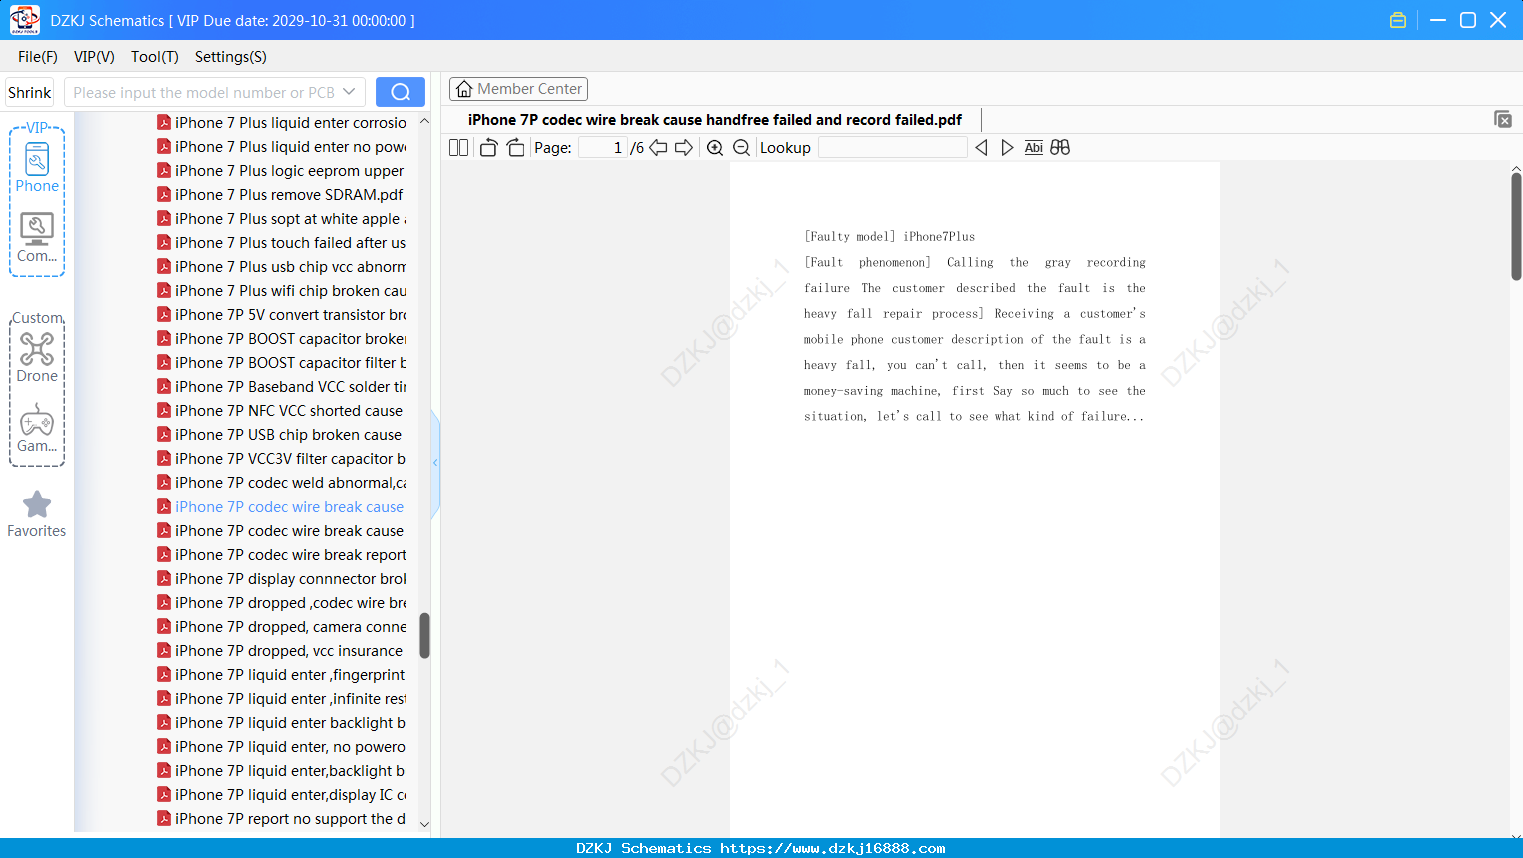
Task: Toggle two-page layout view icon
Action: (459, 148)
